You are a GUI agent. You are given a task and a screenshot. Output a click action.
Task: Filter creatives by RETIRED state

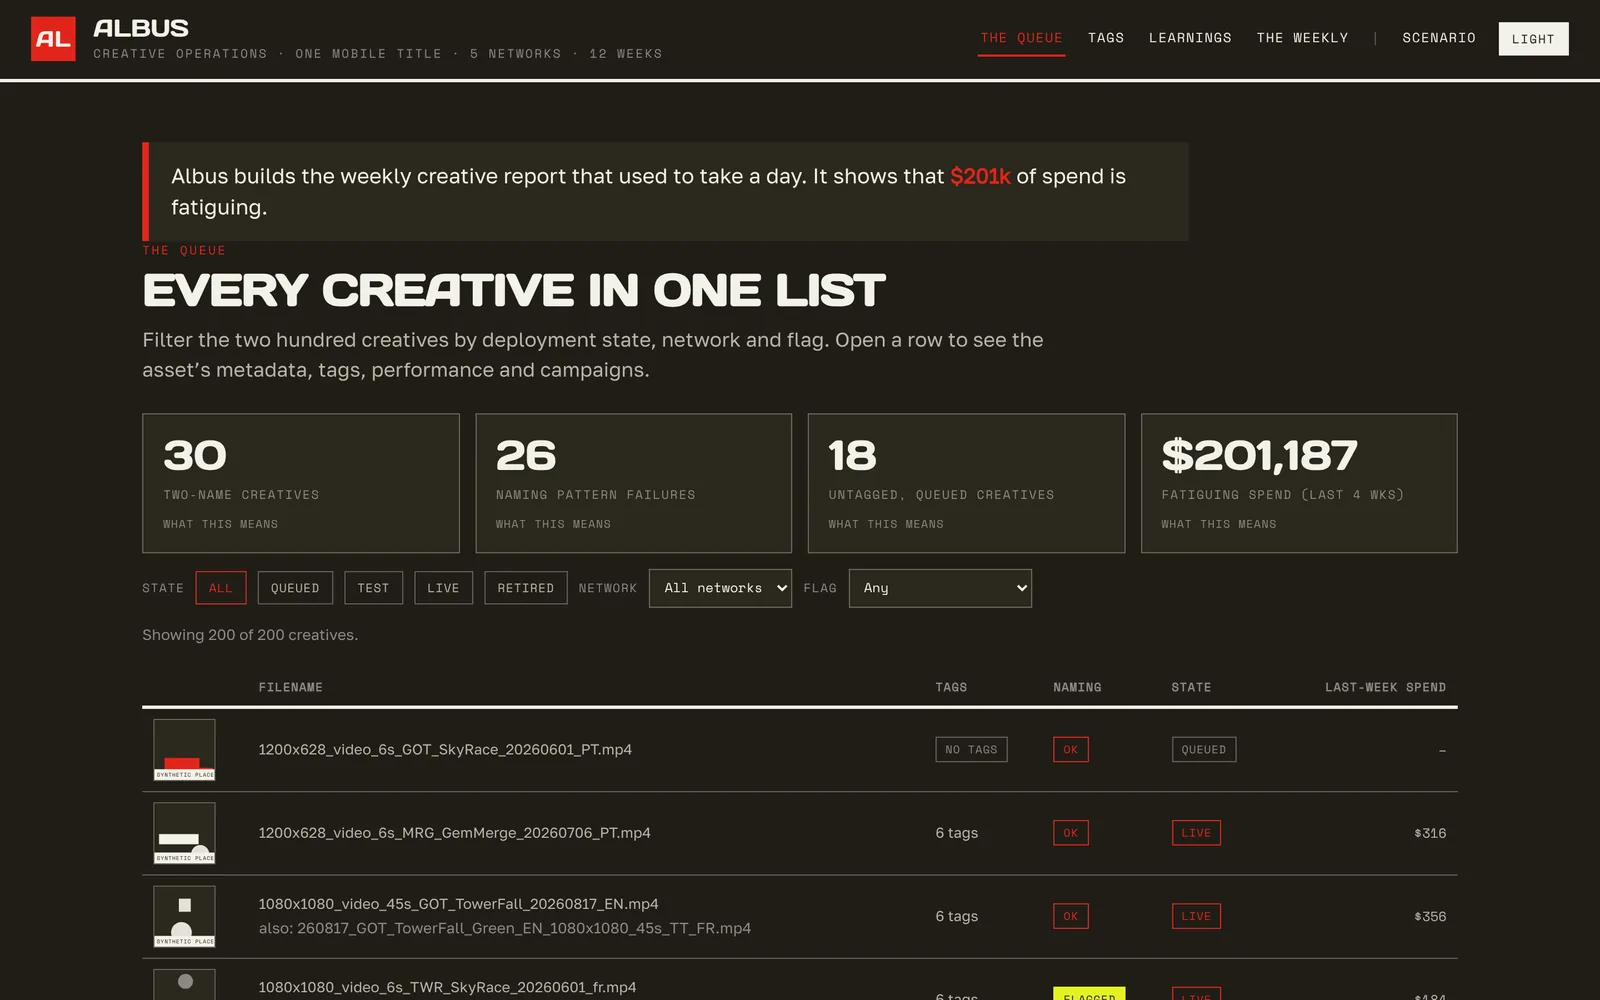click(526, 588)
